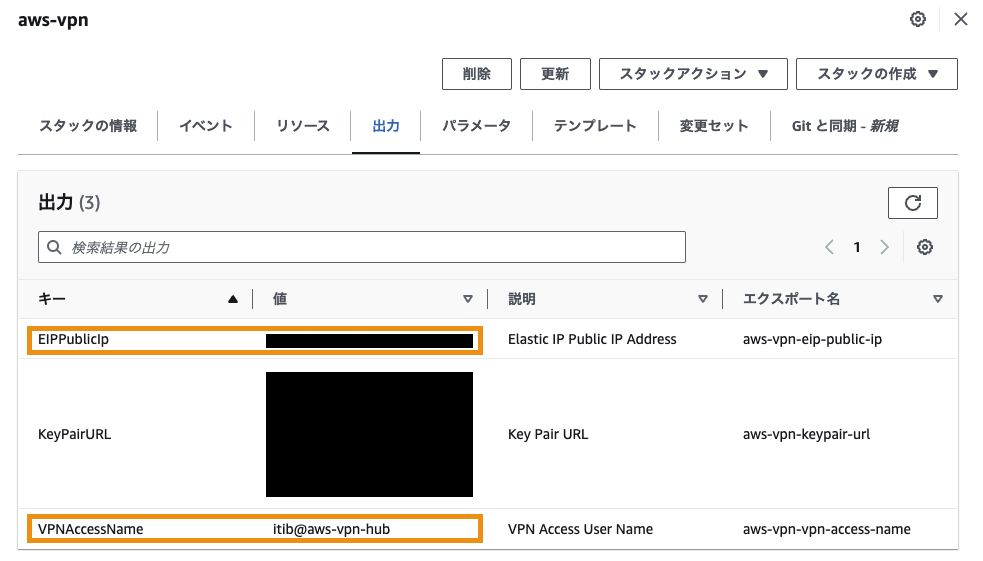The image size is (983, 561).
Task: Click the aws-vpn-vpn-access-name export name
Action: click(827, 529)
